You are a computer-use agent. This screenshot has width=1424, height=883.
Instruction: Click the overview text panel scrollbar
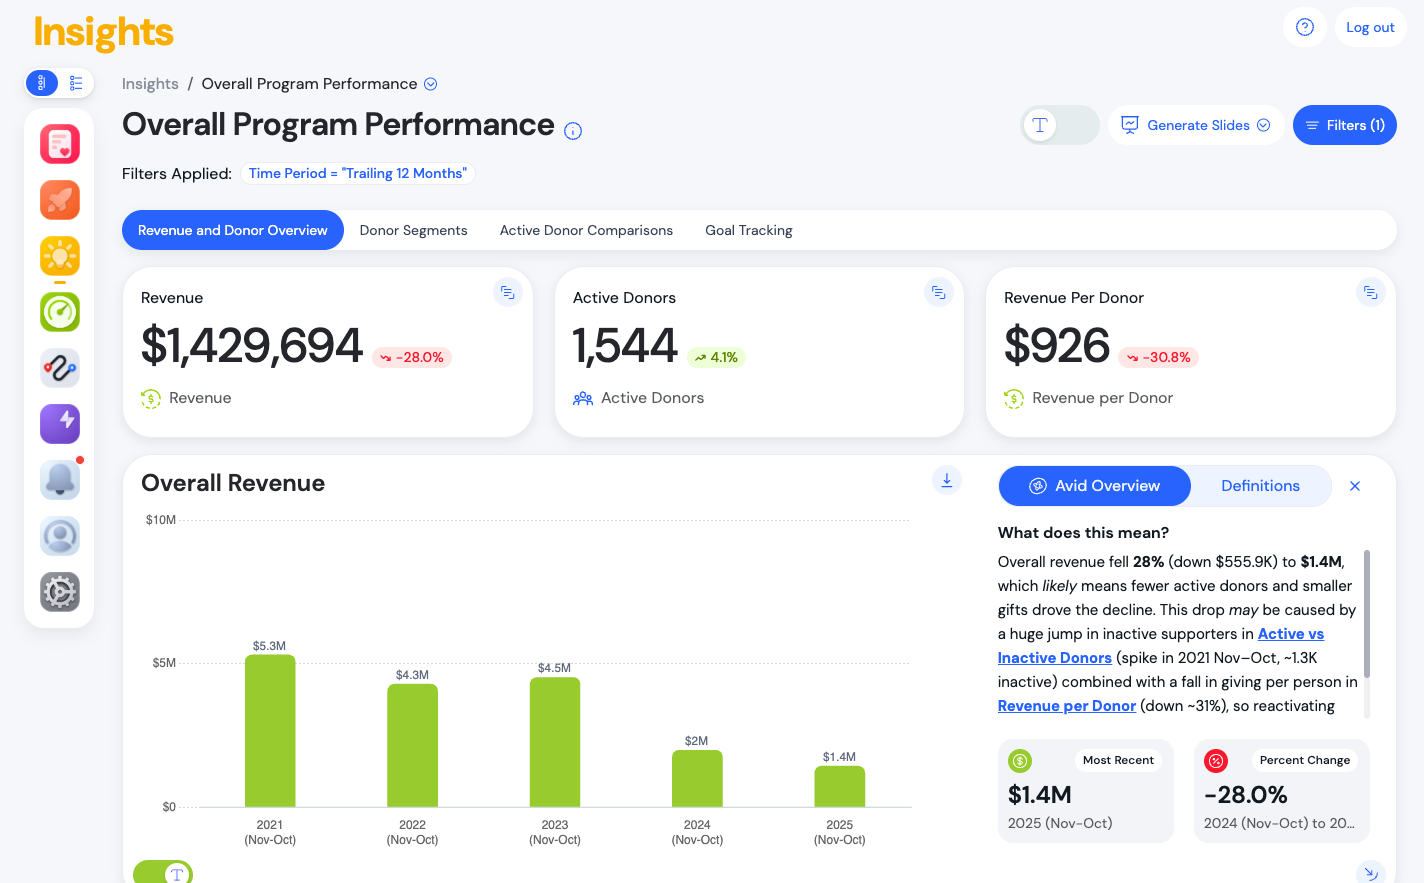pos(1367,615)
